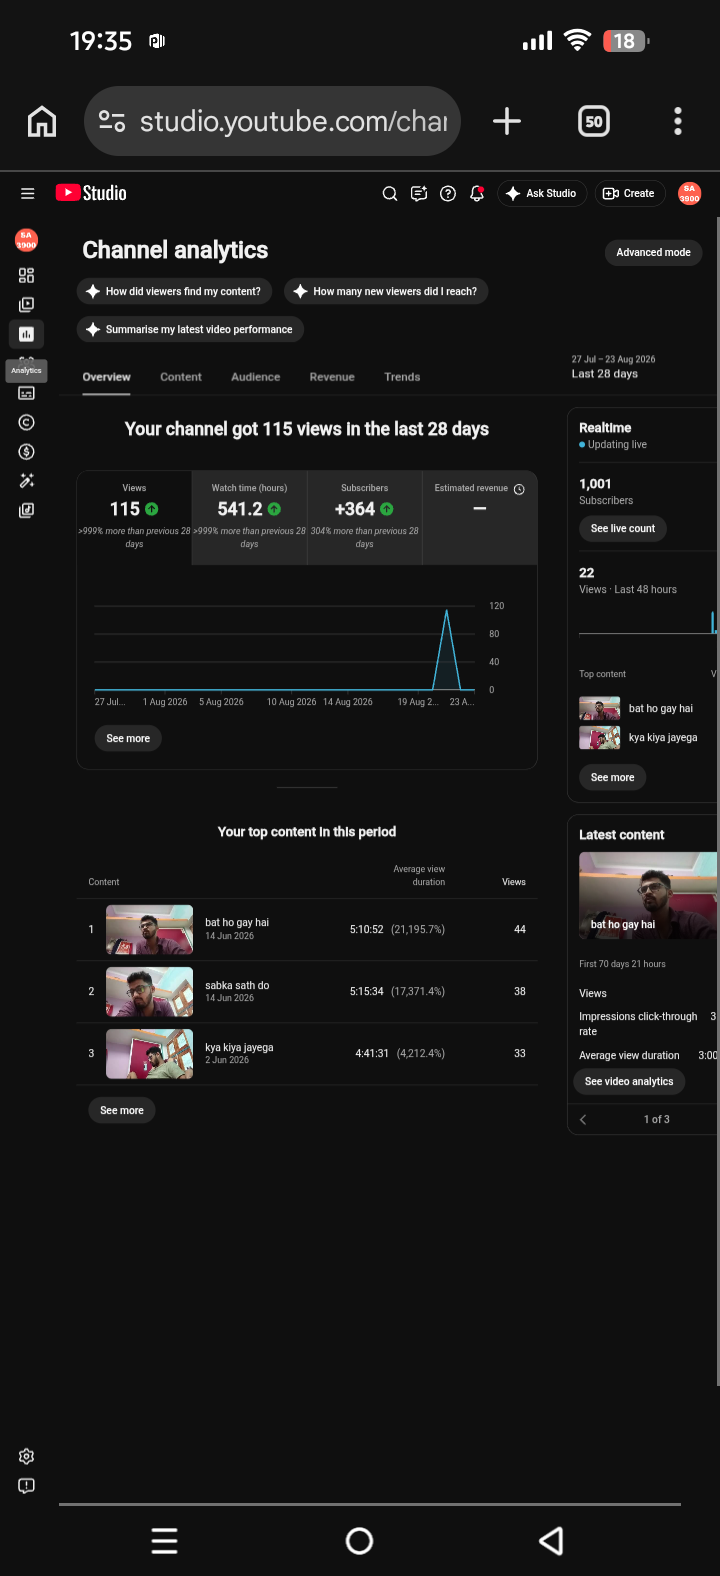The width and height of the screenshot is (720, 1576).
Task: Click See video analytics button
Action: [x=629, y=1082]
